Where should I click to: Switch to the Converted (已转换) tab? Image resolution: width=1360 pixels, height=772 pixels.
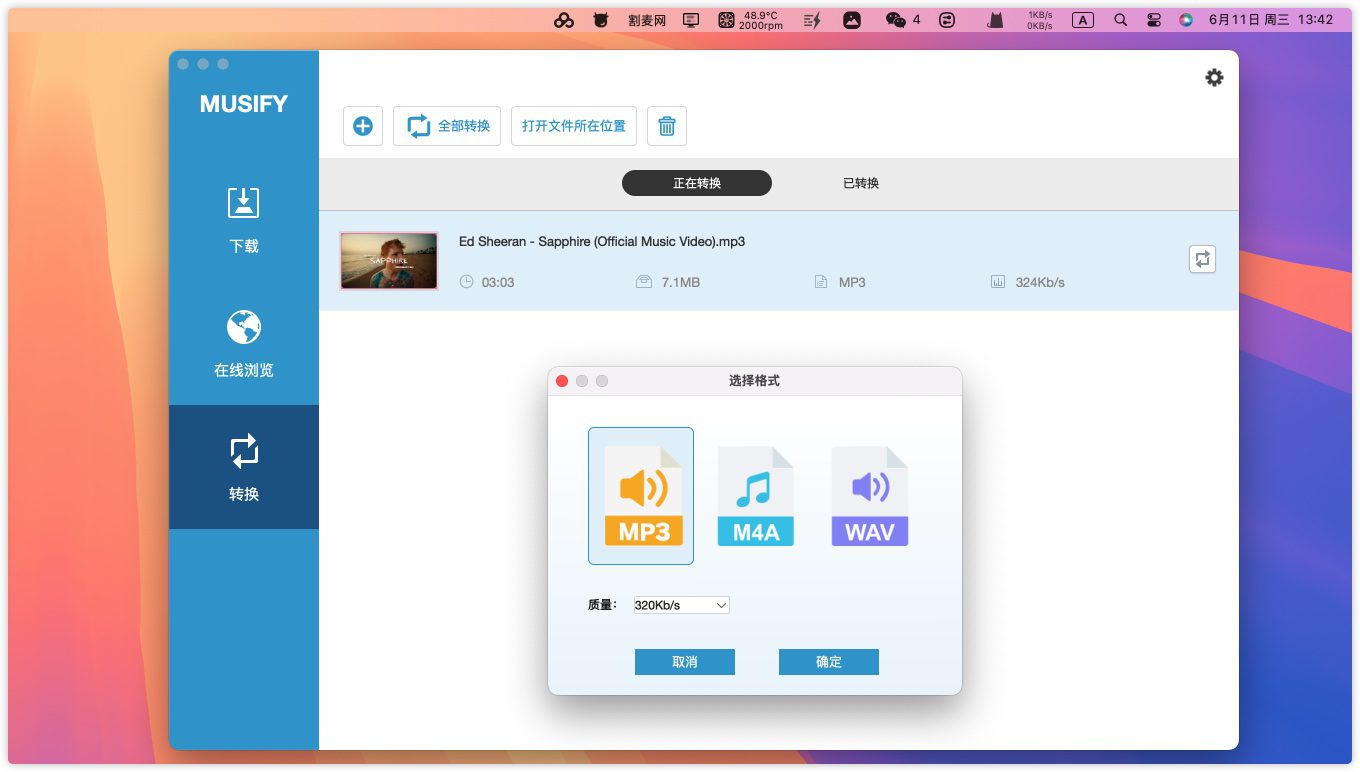click(861, 183)
